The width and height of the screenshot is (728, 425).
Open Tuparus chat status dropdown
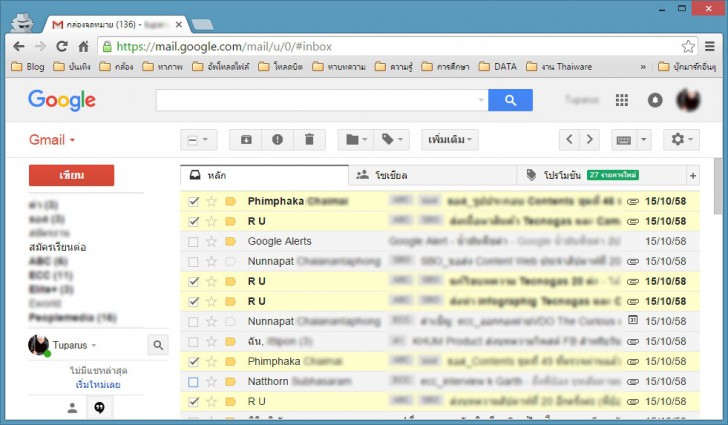click(94, 346)
